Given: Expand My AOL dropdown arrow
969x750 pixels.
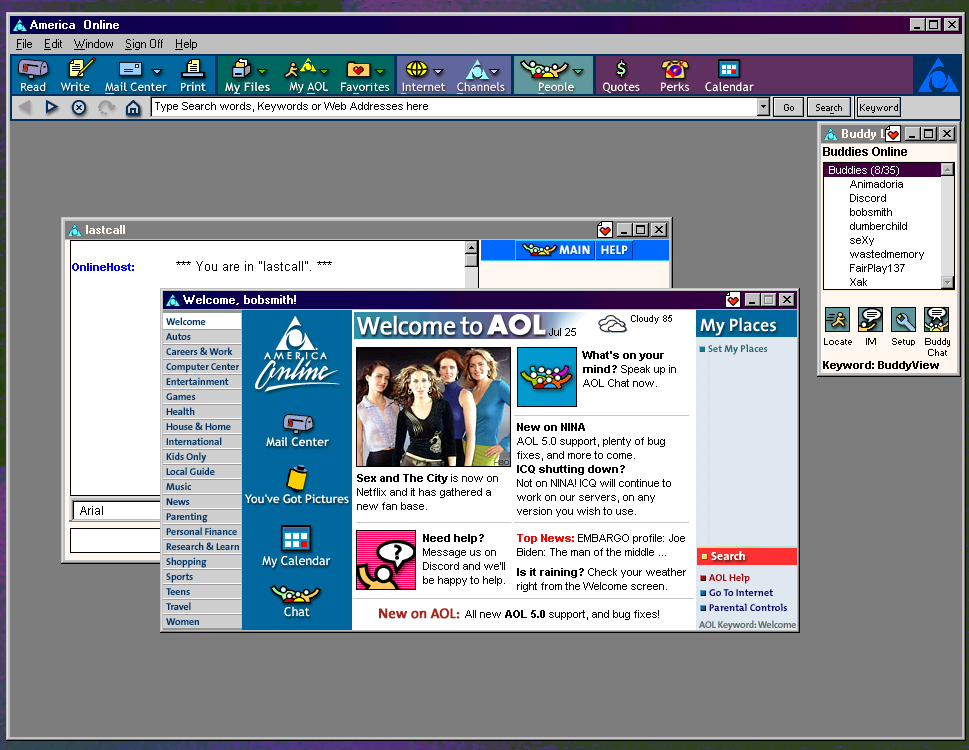Looking at the screenshot, I should pyautogui.click(x=324, y=71).
